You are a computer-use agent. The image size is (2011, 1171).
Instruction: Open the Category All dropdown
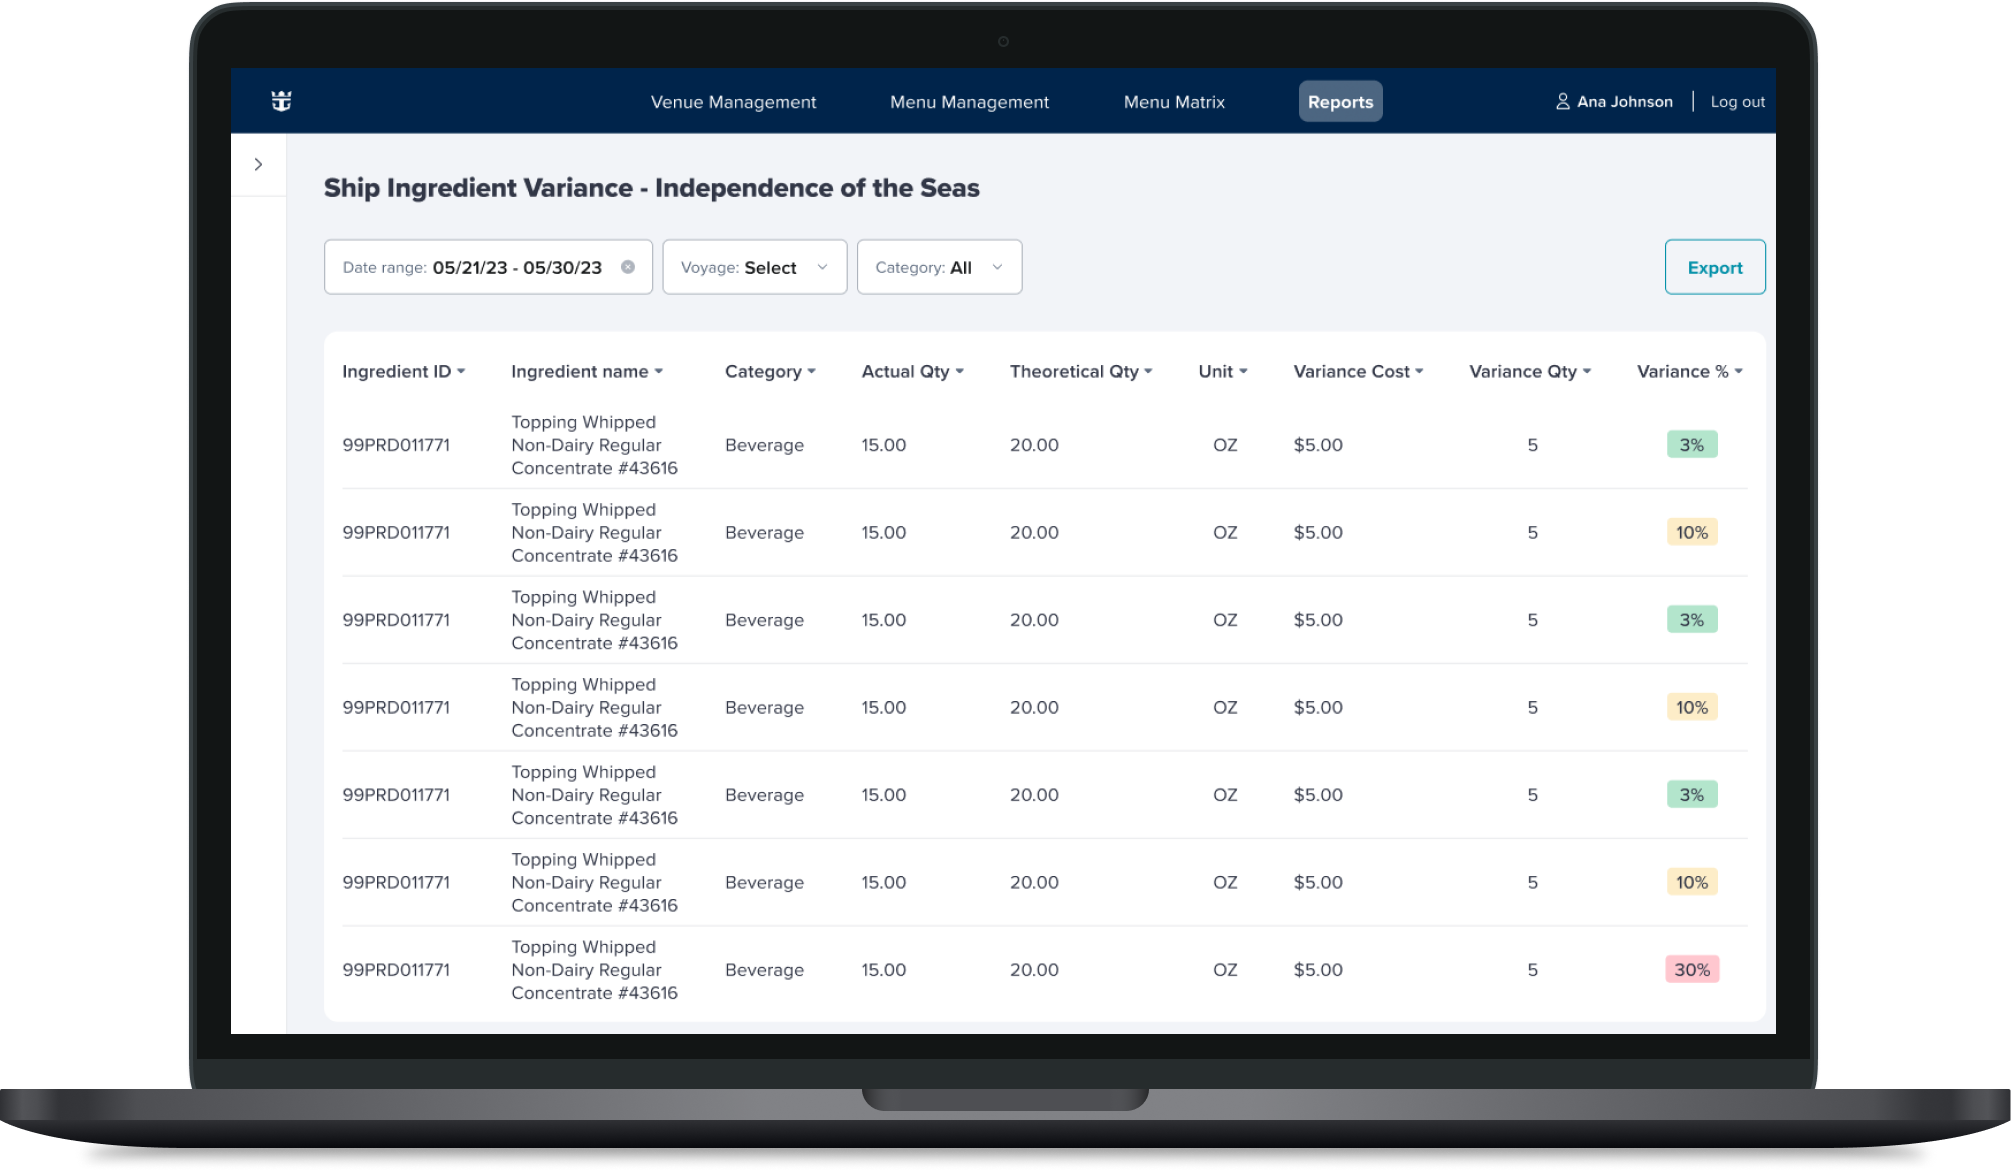(x=939, y=267)
